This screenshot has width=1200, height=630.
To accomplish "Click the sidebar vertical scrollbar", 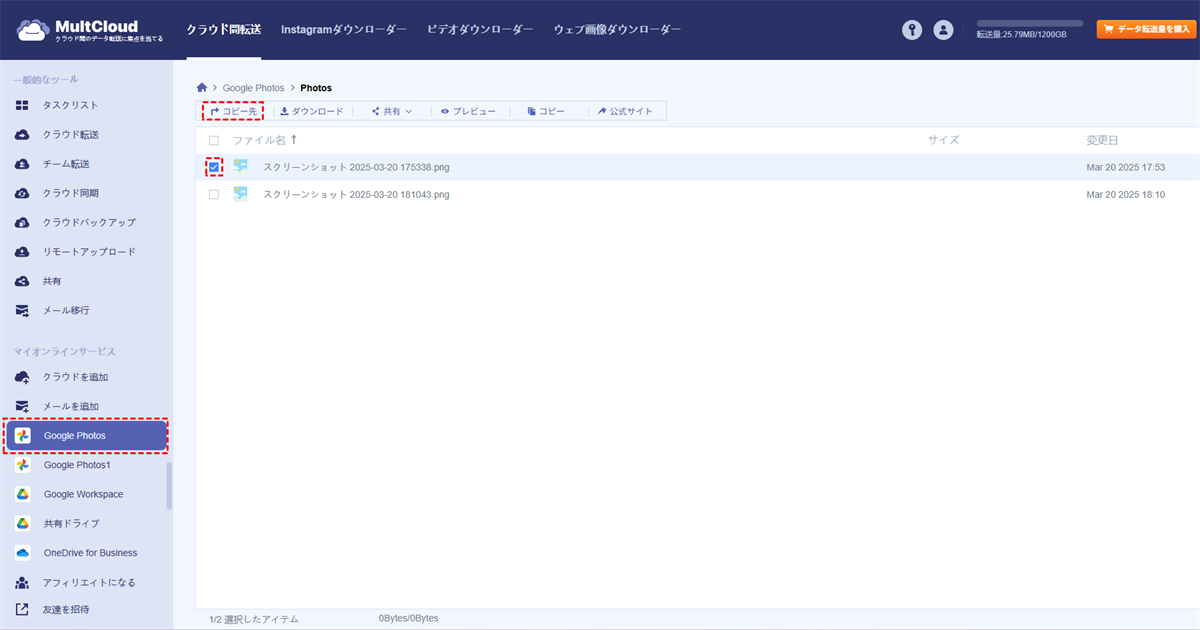I will pyautogui.click(x=169, y=486).
